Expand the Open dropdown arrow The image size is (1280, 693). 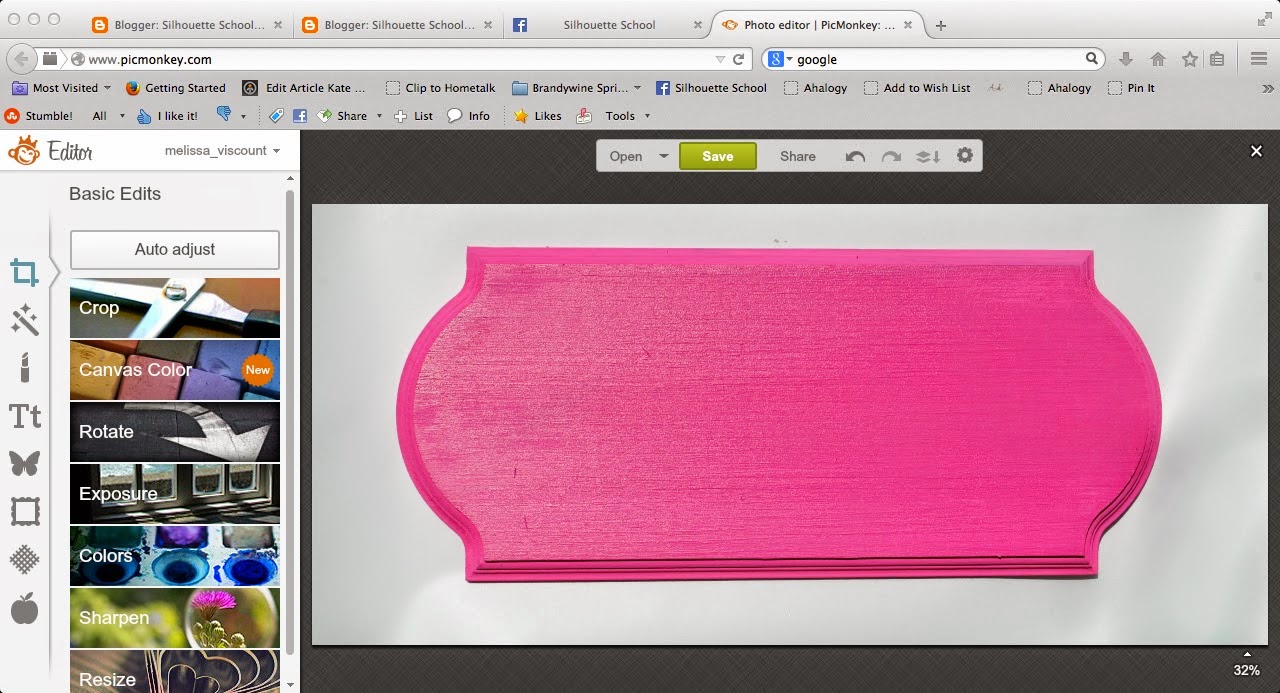tap(663, 157)
